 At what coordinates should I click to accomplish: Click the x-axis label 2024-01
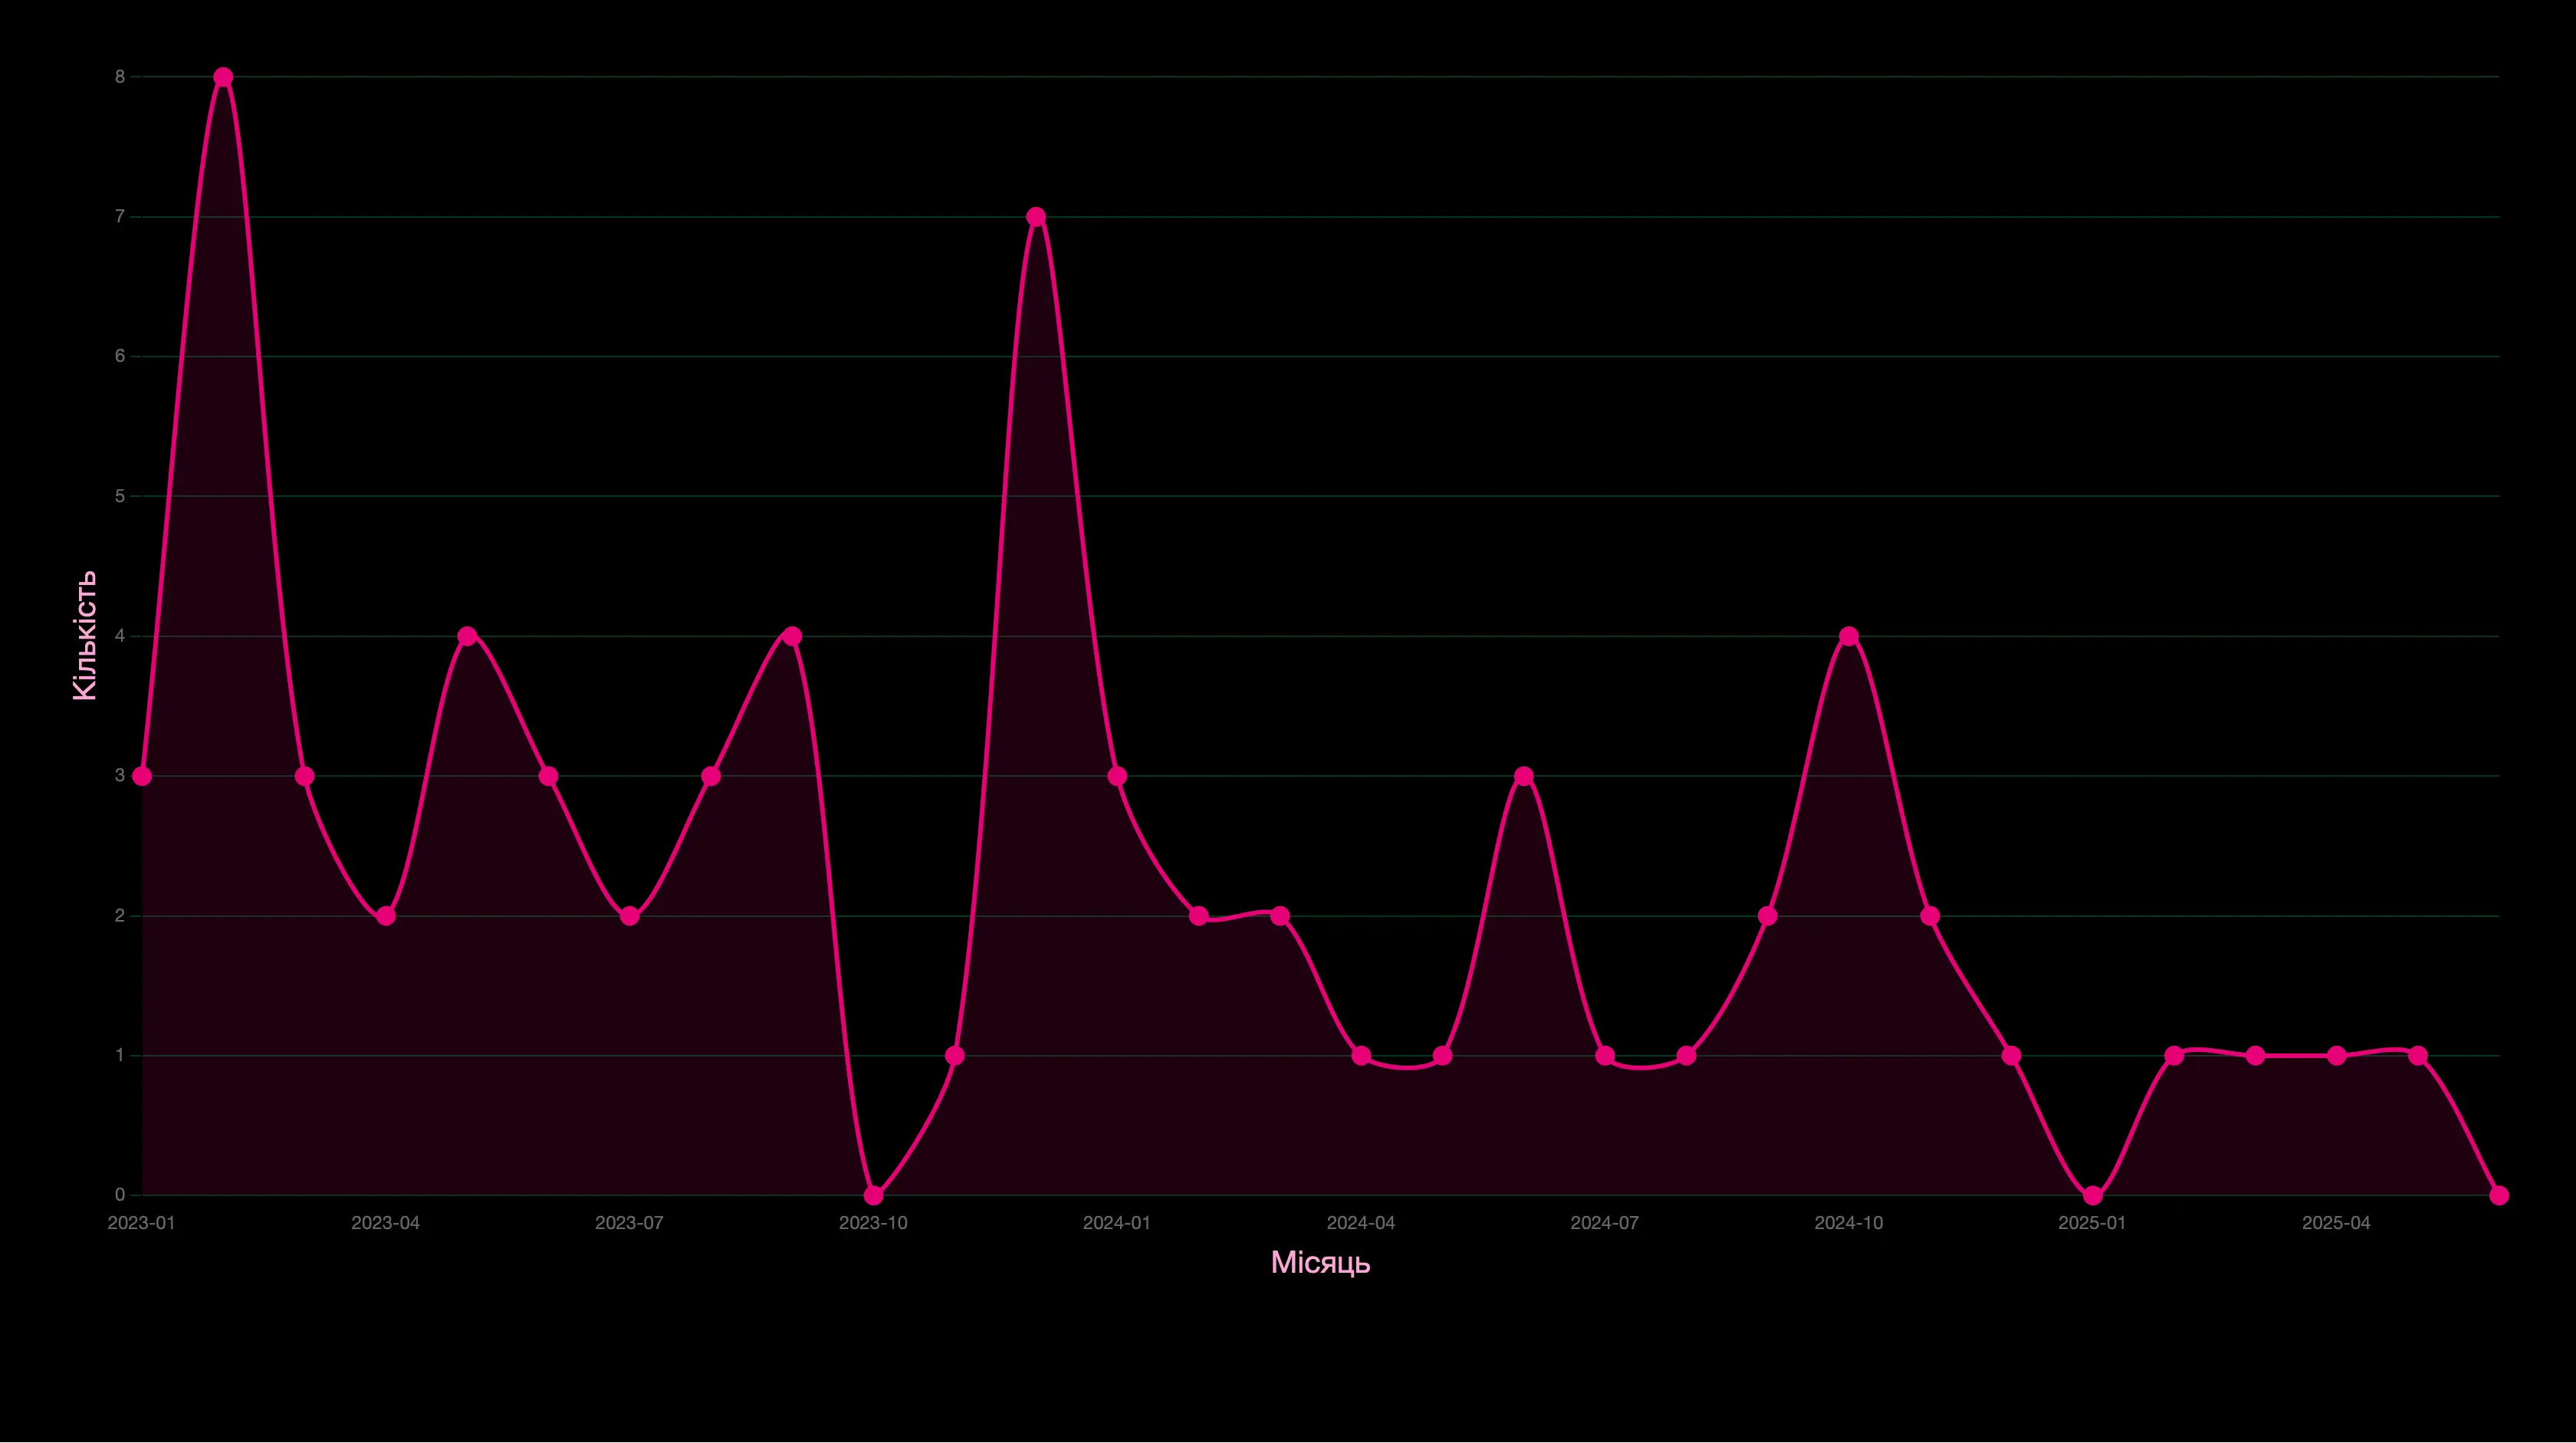(1117, 1223)
